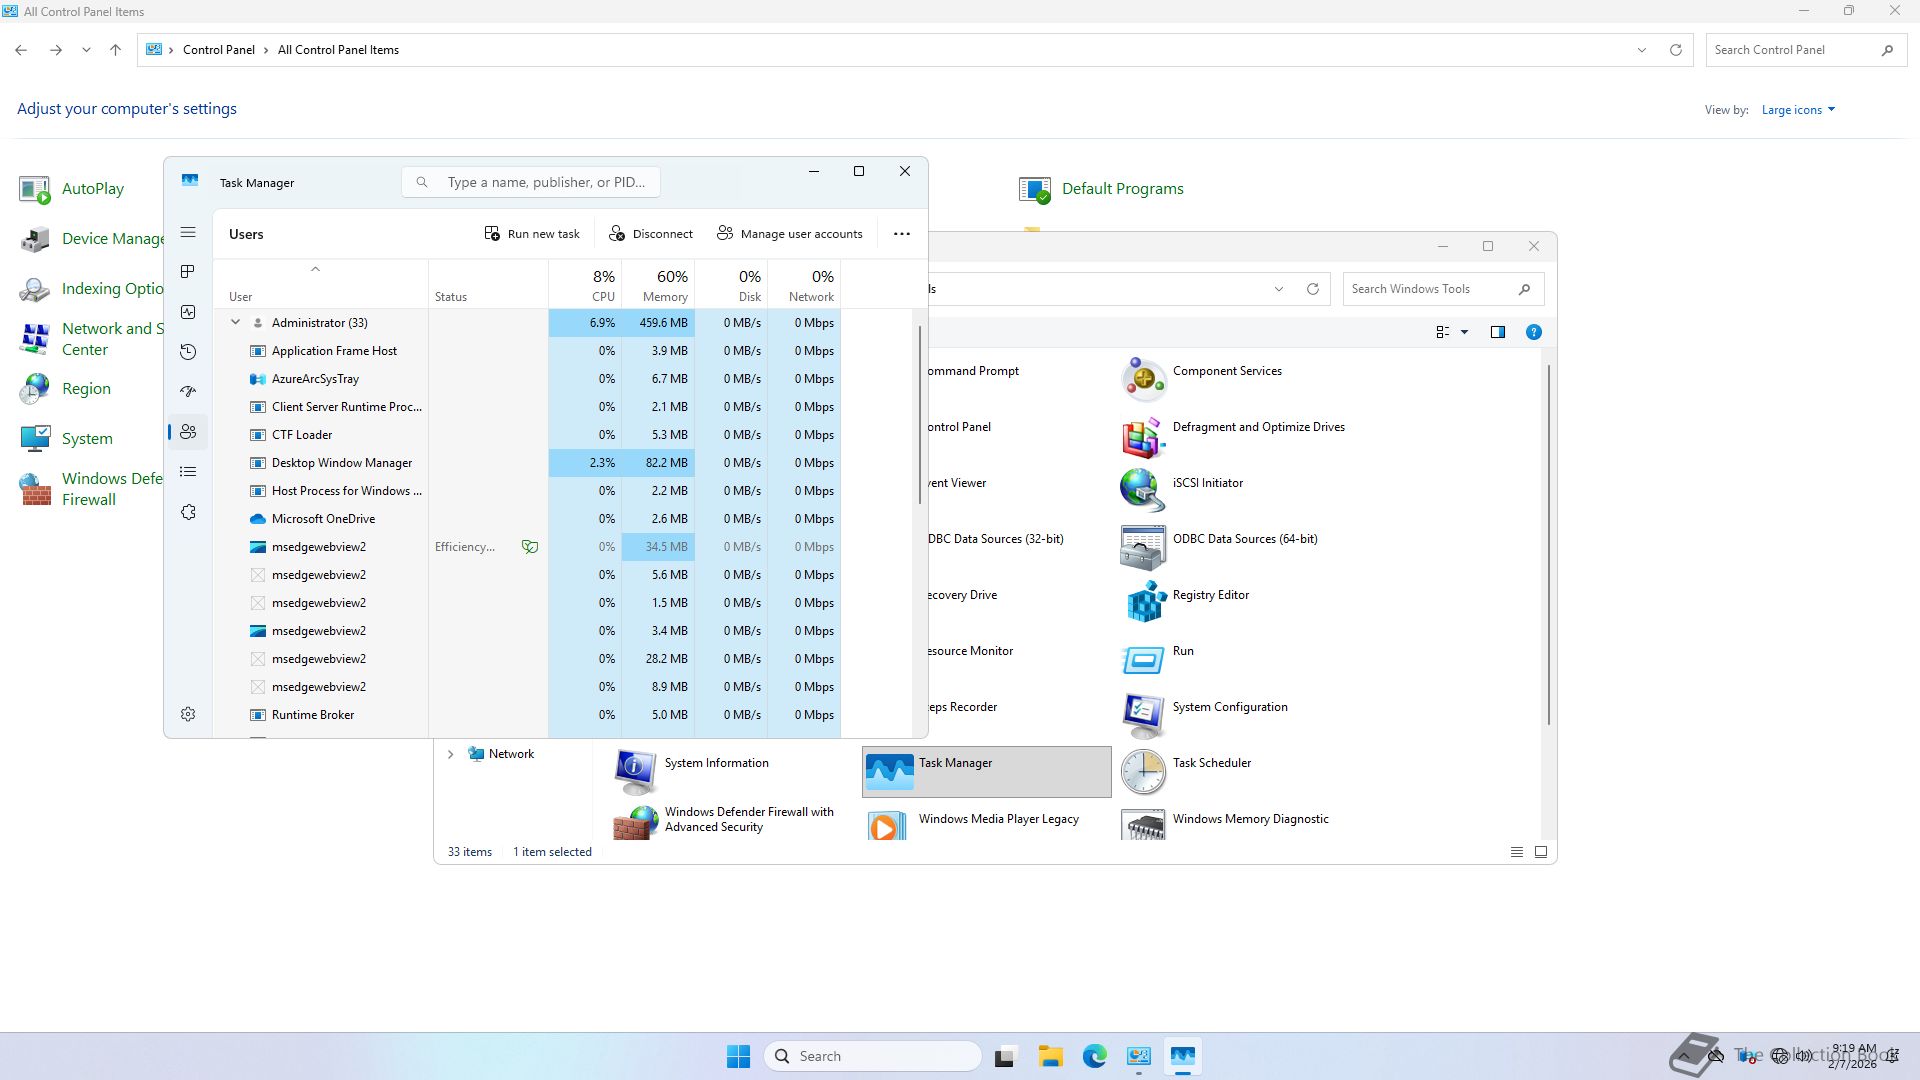Viewport: 1920px width, 1080px height.
Task: Open Registry Editor in Windows Tools
Action: pyautogui.click(x=1210, y=595)
